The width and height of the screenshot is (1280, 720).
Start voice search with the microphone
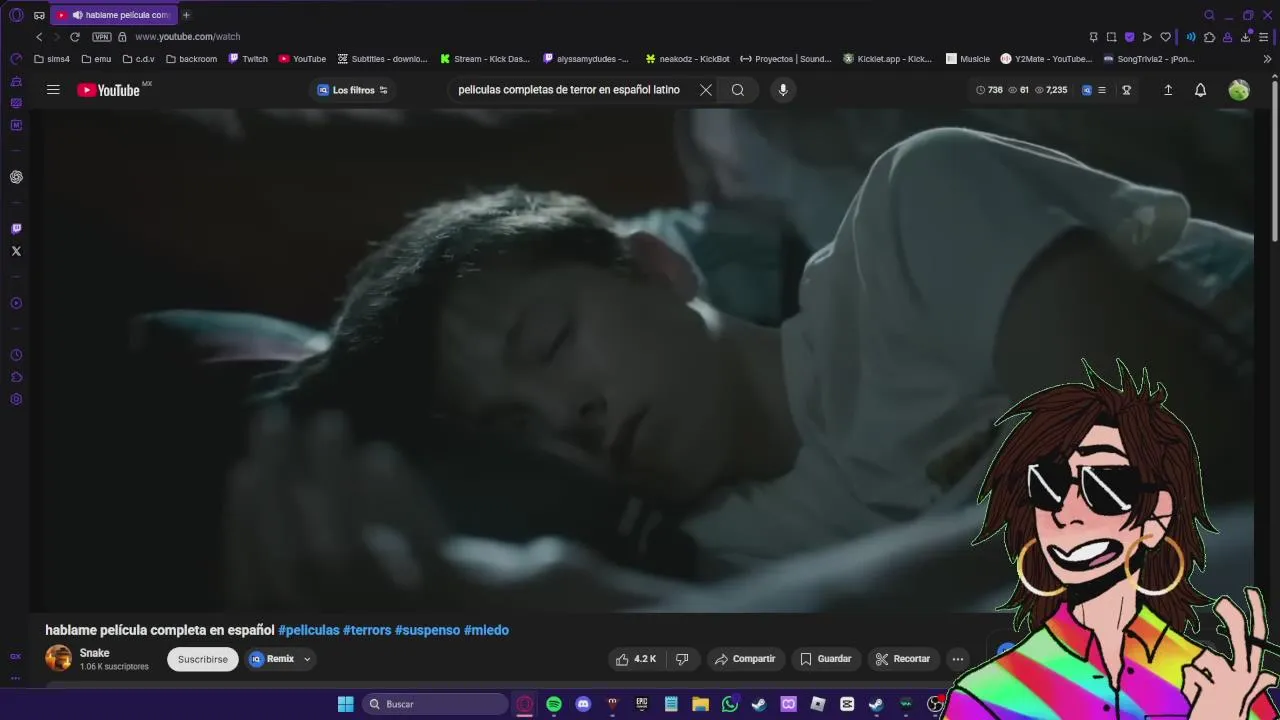(783, 90)
